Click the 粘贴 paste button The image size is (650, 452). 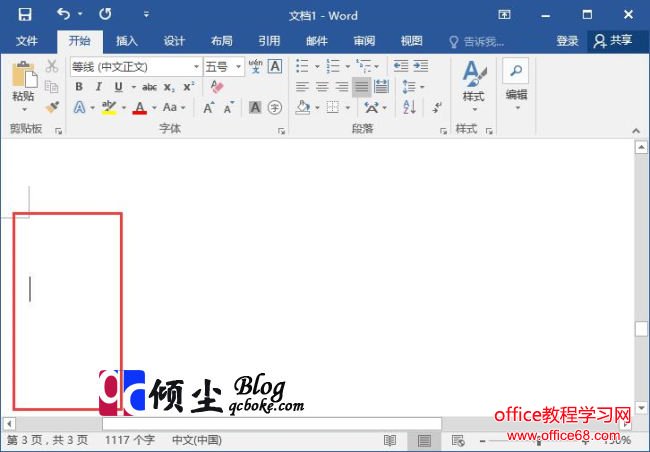24,81
